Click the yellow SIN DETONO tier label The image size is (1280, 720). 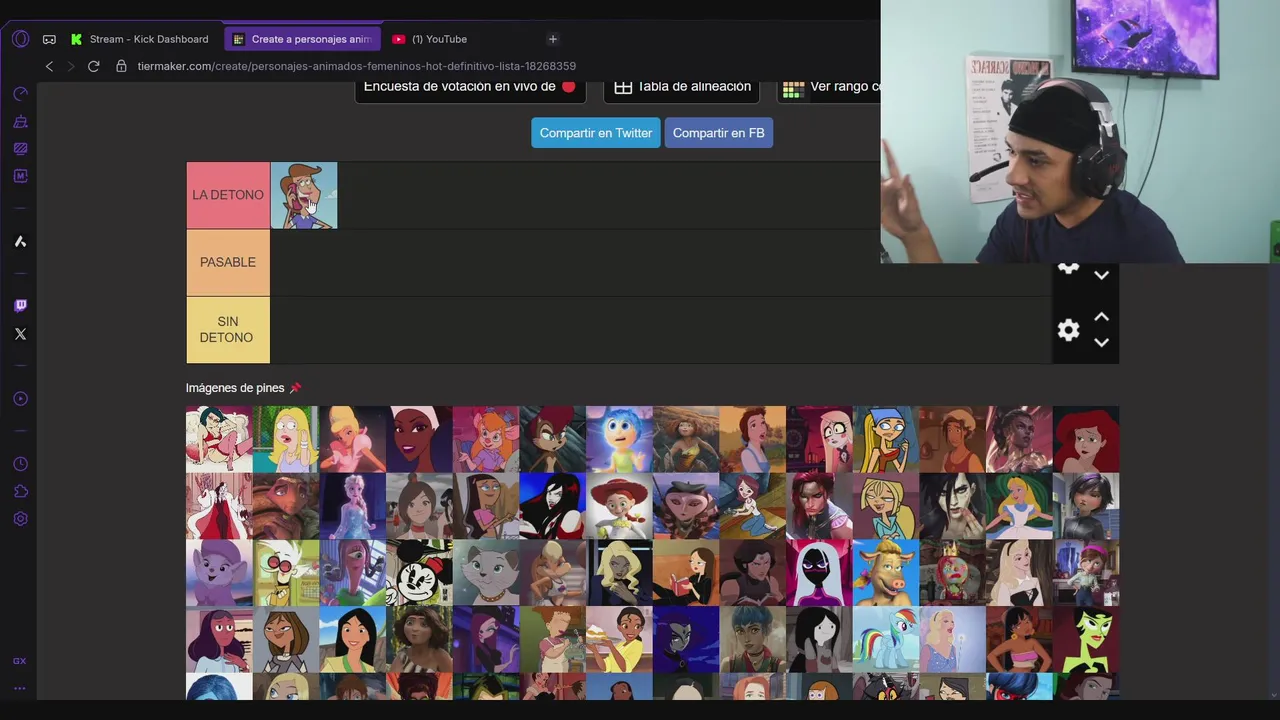228,330
